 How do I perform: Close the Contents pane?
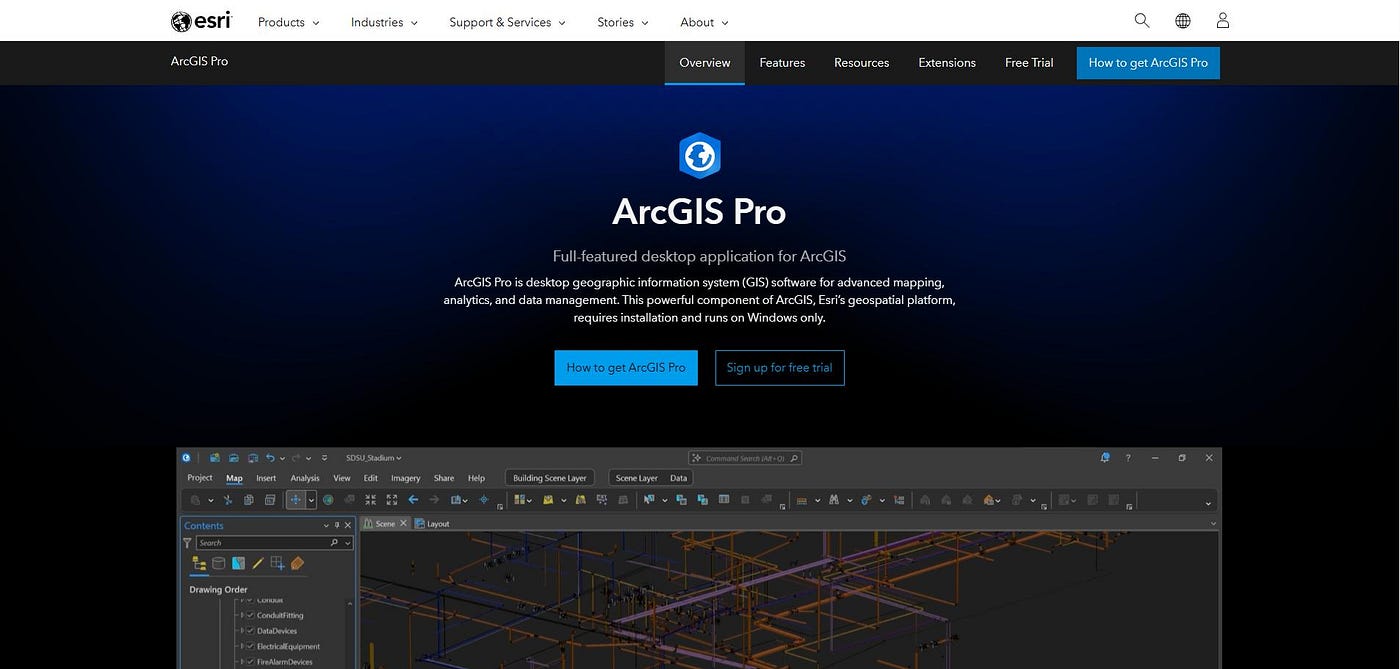coord(348,525)
